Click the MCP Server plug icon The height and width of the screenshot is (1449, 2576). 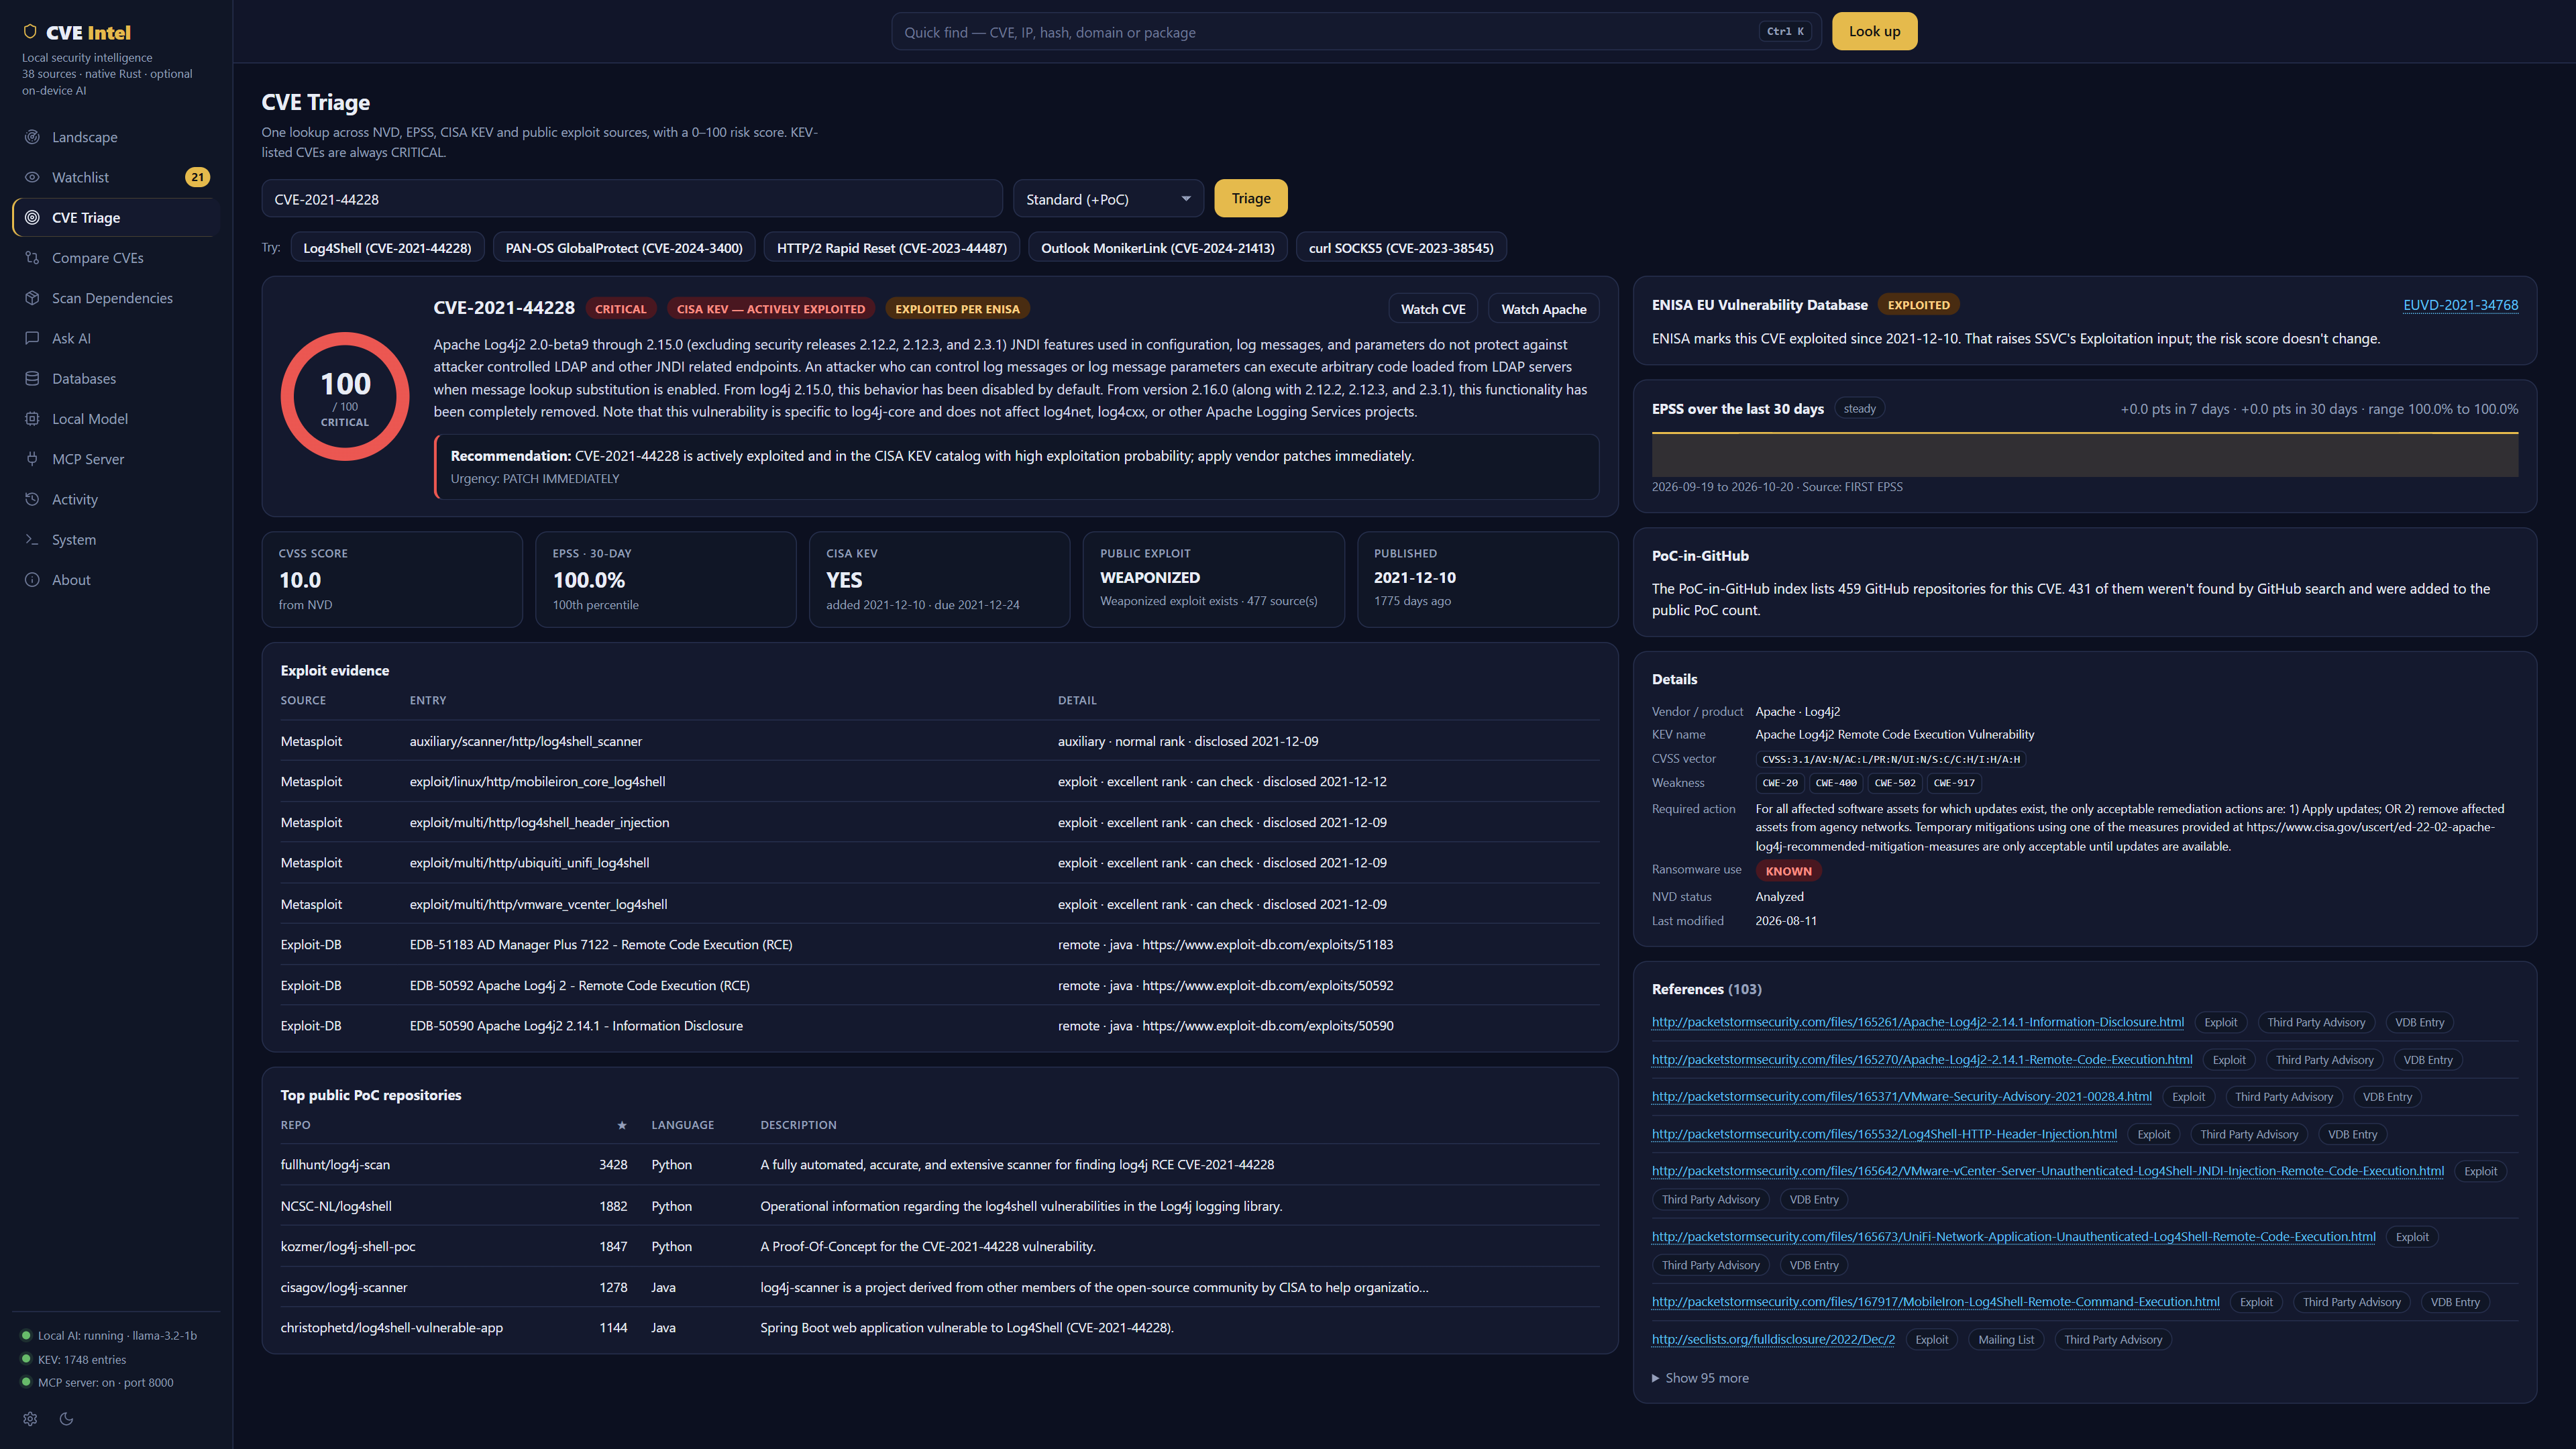click(32, 459)
